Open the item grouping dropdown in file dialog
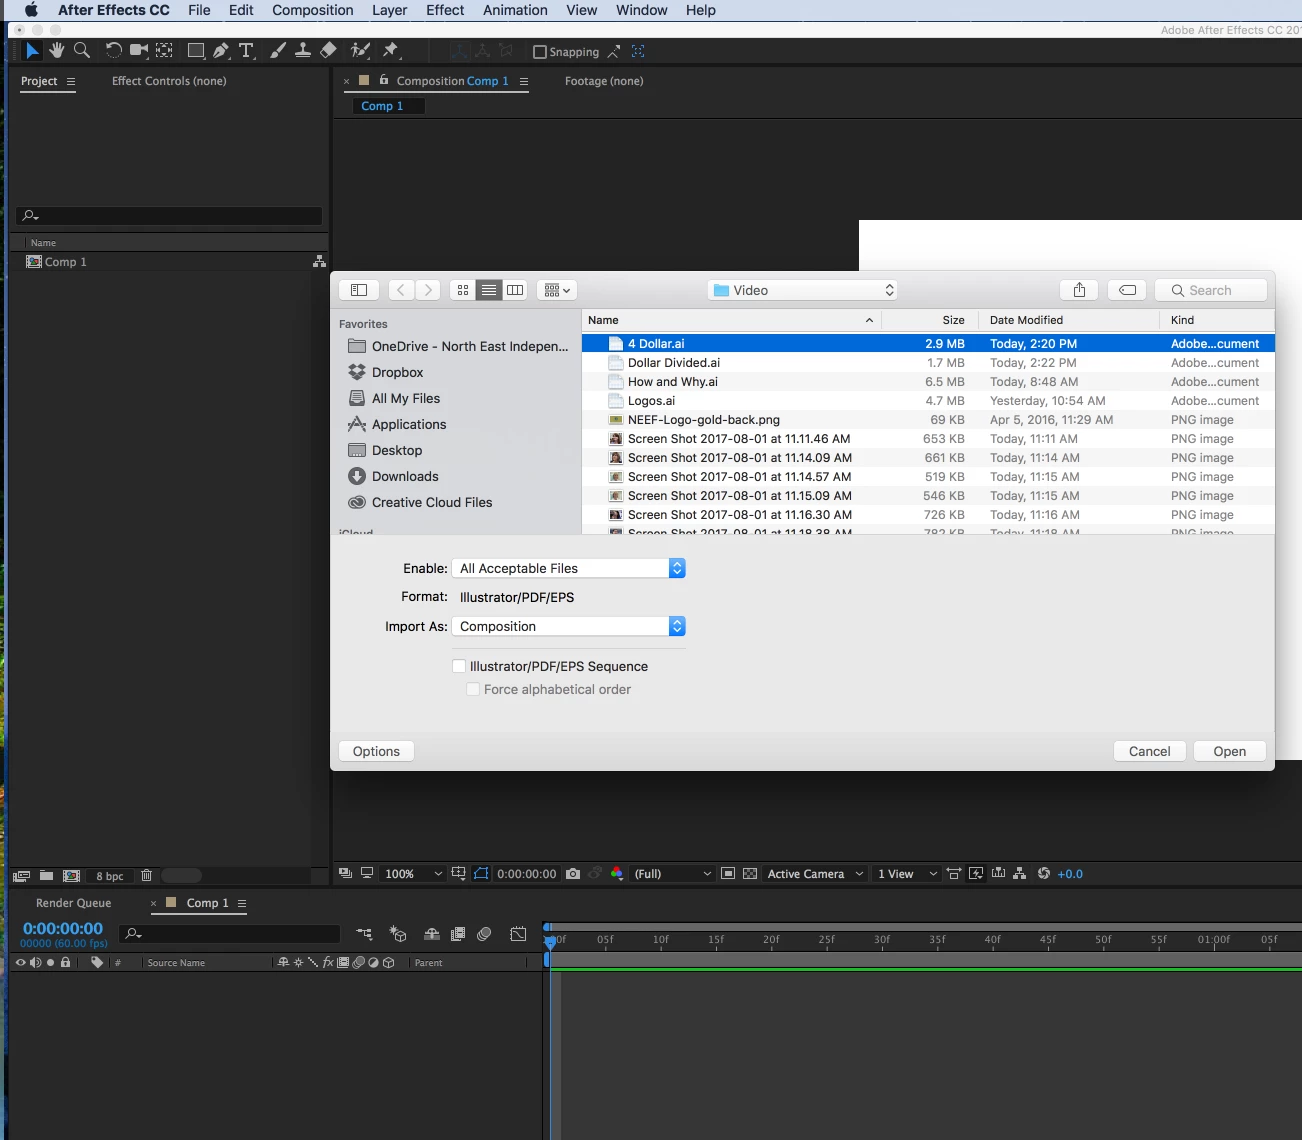The image size is (1302, 1140). tap(557, 290)
